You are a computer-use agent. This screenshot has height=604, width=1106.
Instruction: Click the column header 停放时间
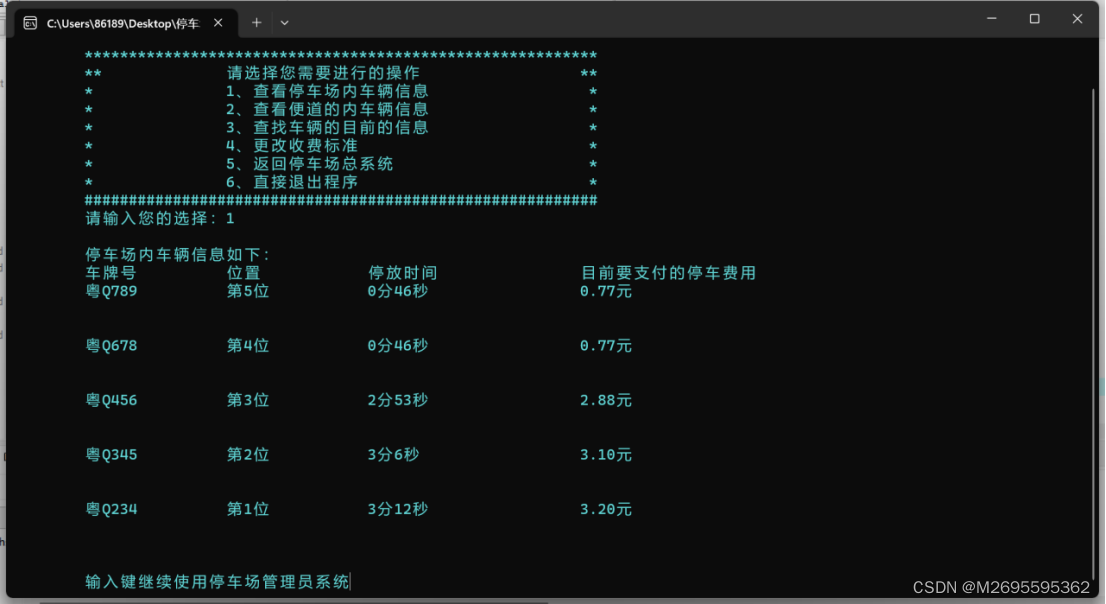(x=403, y=273)
